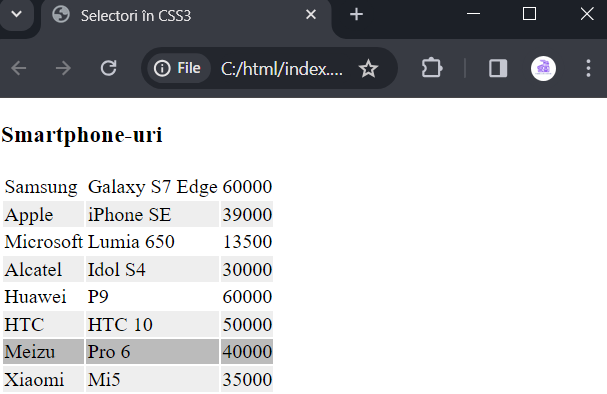The width and height of the screenshot is (607, 394).
Task: Click the Smartphone-uri heading
Action: tap(82, 135)
